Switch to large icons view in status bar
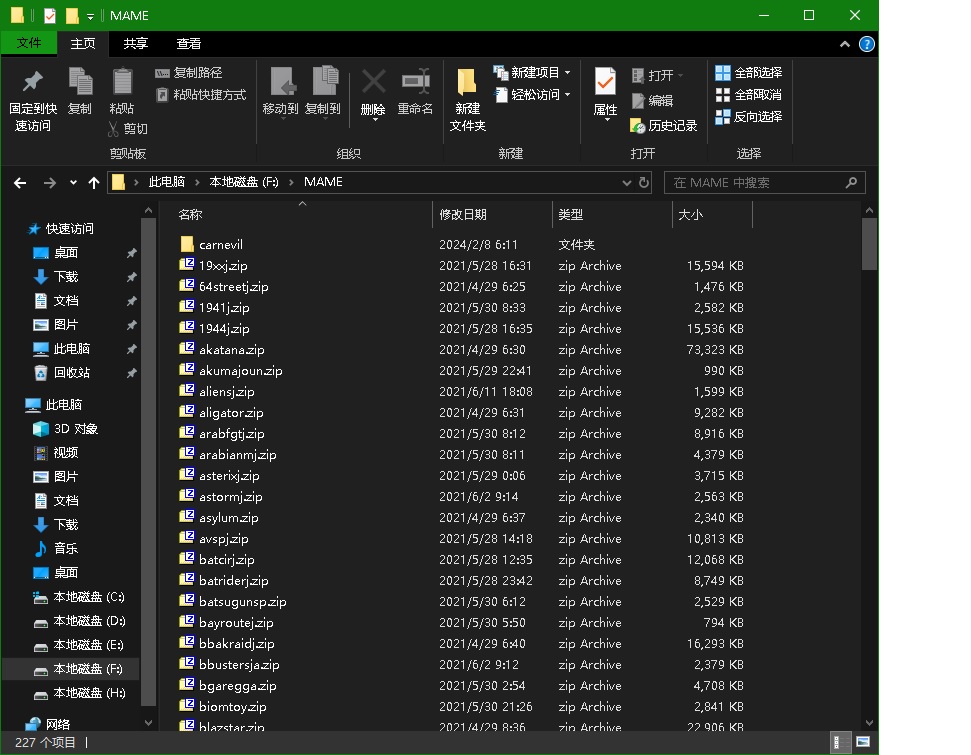This screenshot has height=755, width=971. (x=863, y=742)
